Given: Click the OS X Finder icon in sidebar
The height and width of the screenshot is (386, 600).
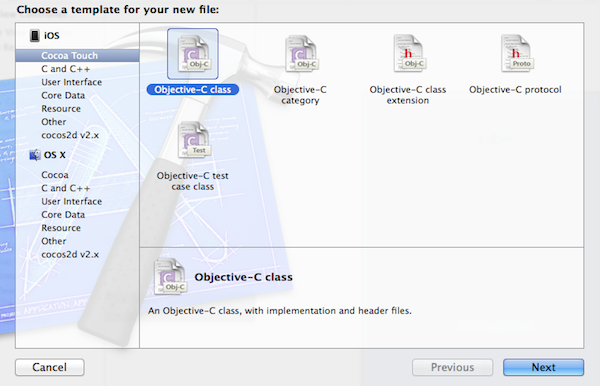Looking at the screenshot, I should (35, 155).
